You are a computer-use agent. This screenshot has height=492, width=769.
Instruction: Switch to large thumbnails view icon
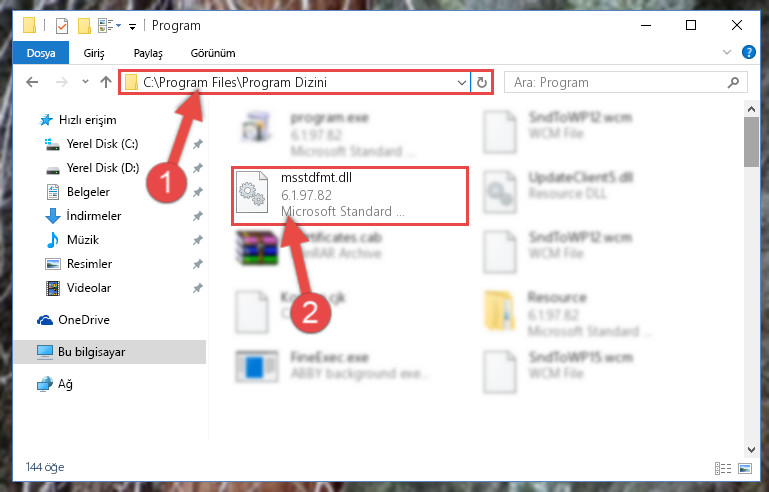click(744, 468)
